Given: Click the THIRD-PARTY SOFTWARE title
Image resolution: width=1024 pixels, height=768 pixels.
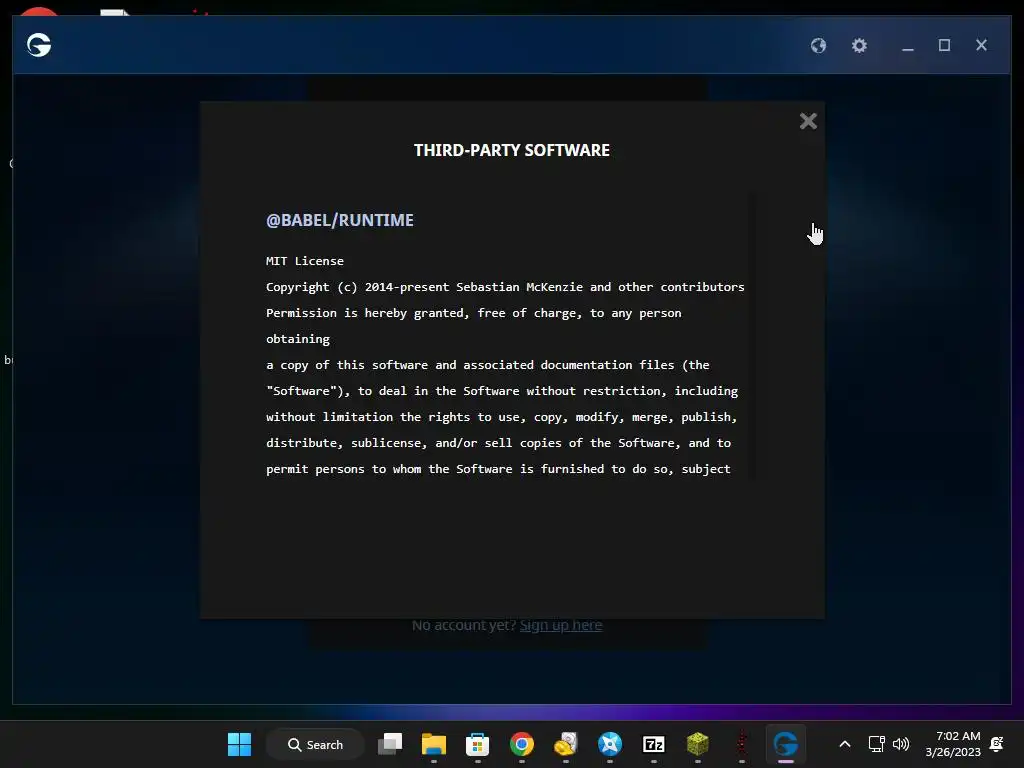Looking at the screenshot, I should point(512,150).
